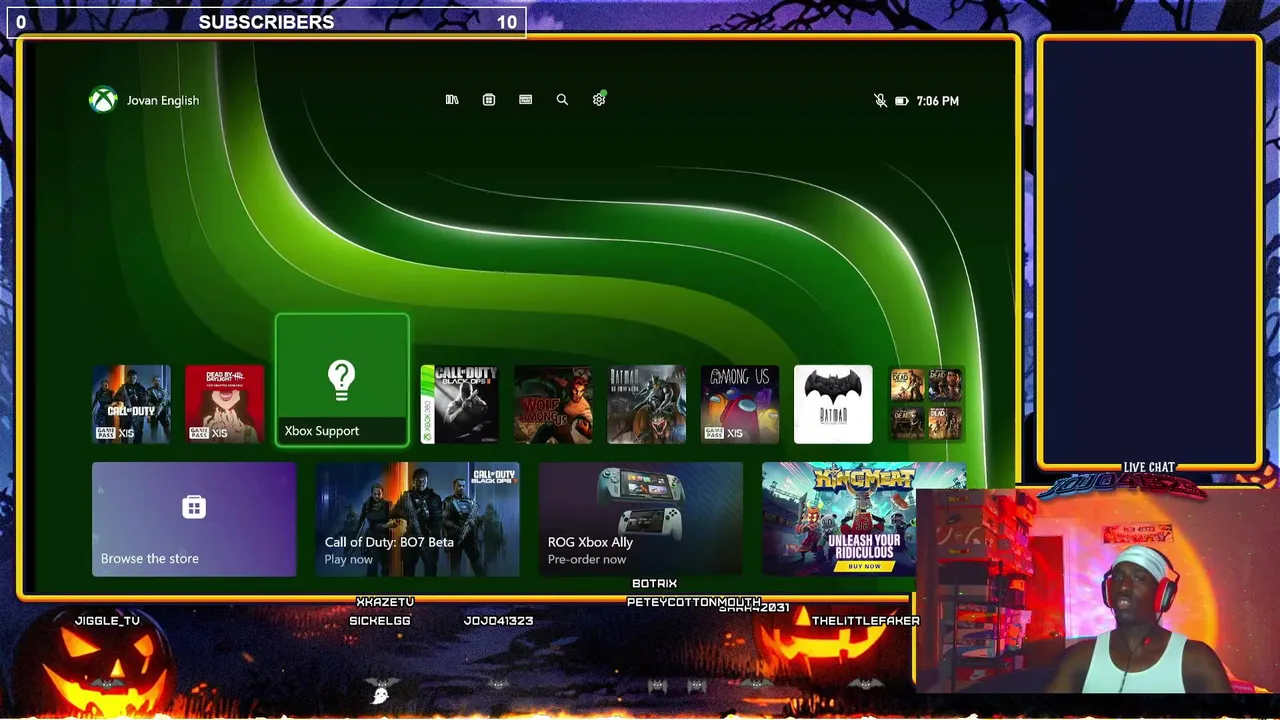Click the Kingmeat Buy Now button

click(864, 566)
